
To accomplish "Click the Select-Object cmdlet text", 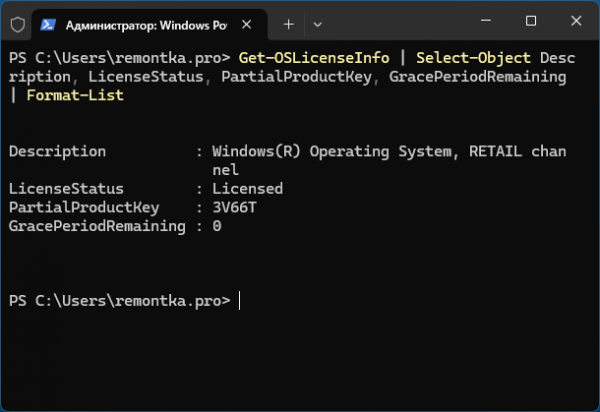I will (x=473, y=58).
